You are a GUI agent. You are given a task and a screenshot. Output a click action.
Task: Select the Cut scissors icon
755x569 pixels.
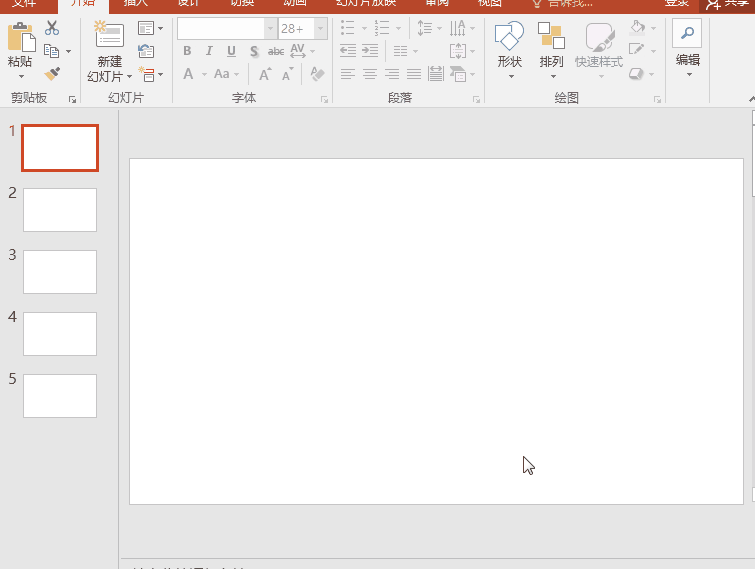[x=52, y=29]
